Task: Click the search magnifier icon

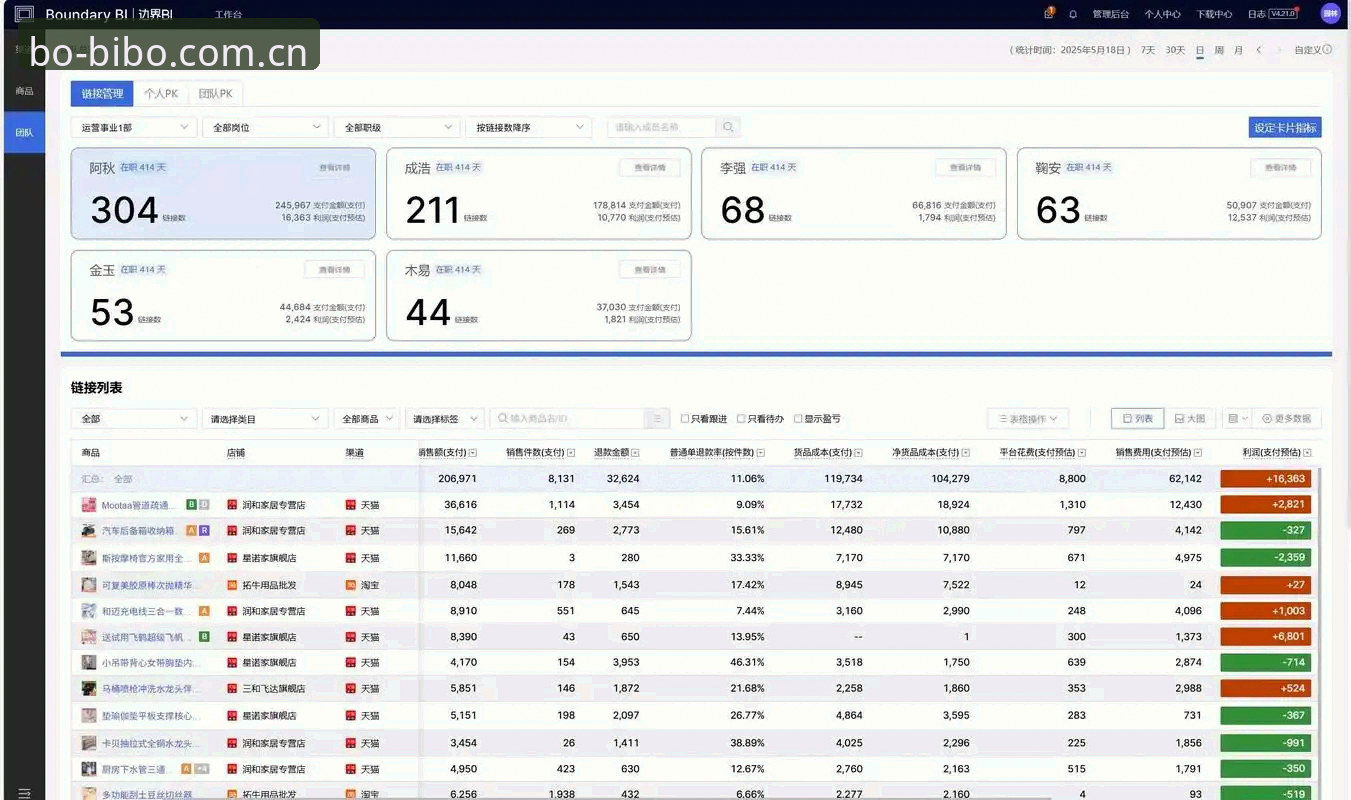Action: pos(728,127)
